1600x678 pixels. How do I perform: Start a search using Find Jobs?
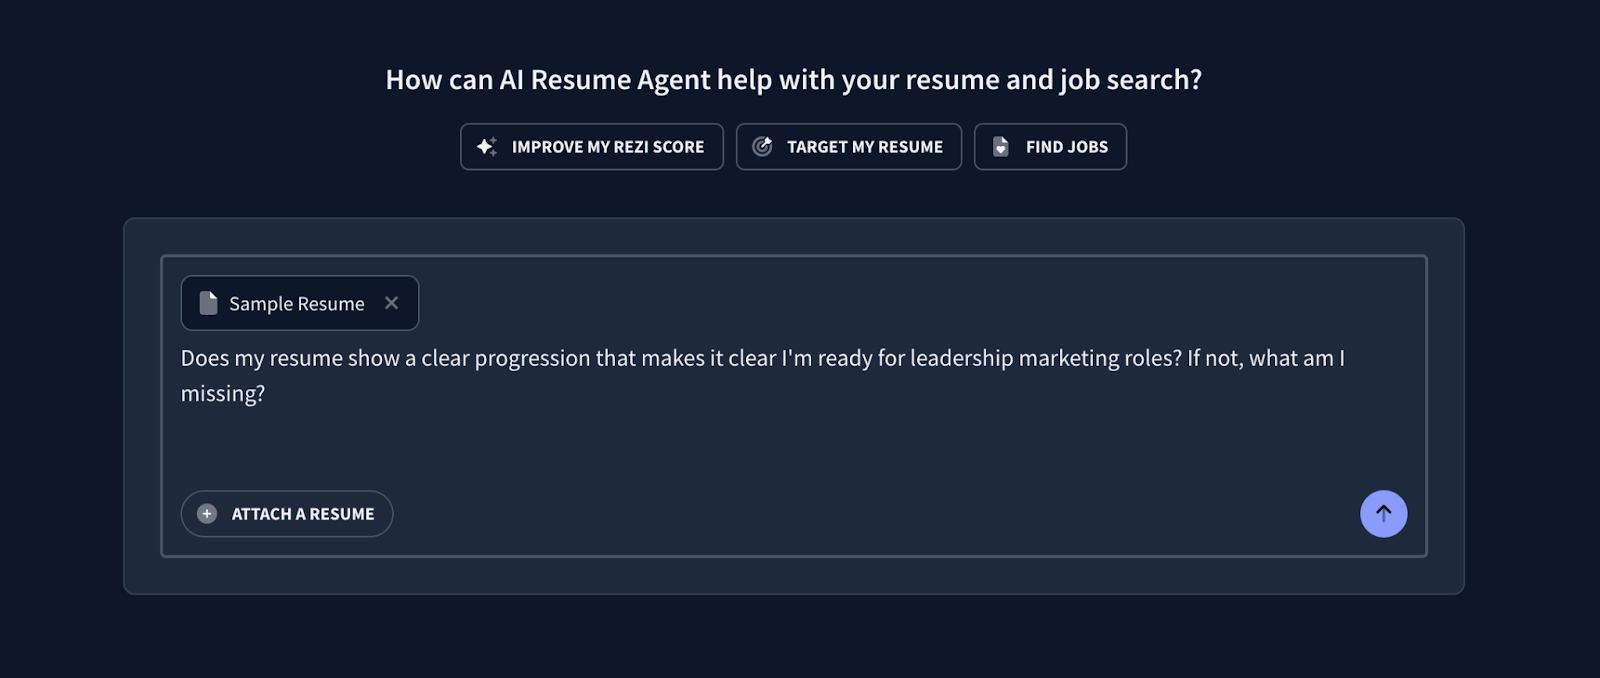click(x=1049, y=146)
